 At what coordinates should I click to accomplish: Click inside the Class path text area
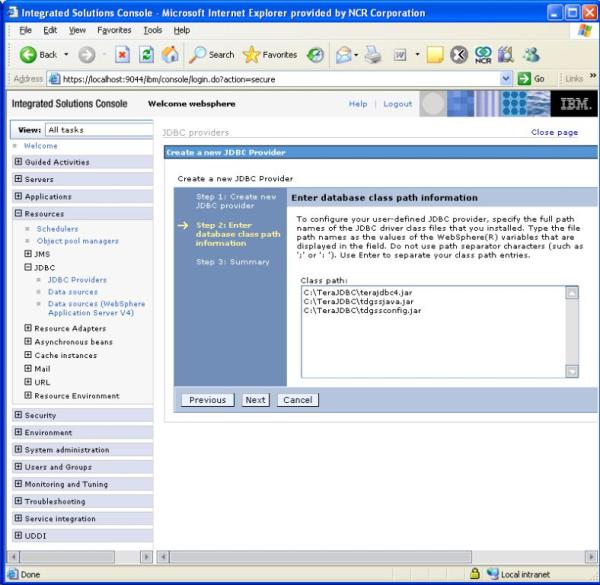point(434,332)
